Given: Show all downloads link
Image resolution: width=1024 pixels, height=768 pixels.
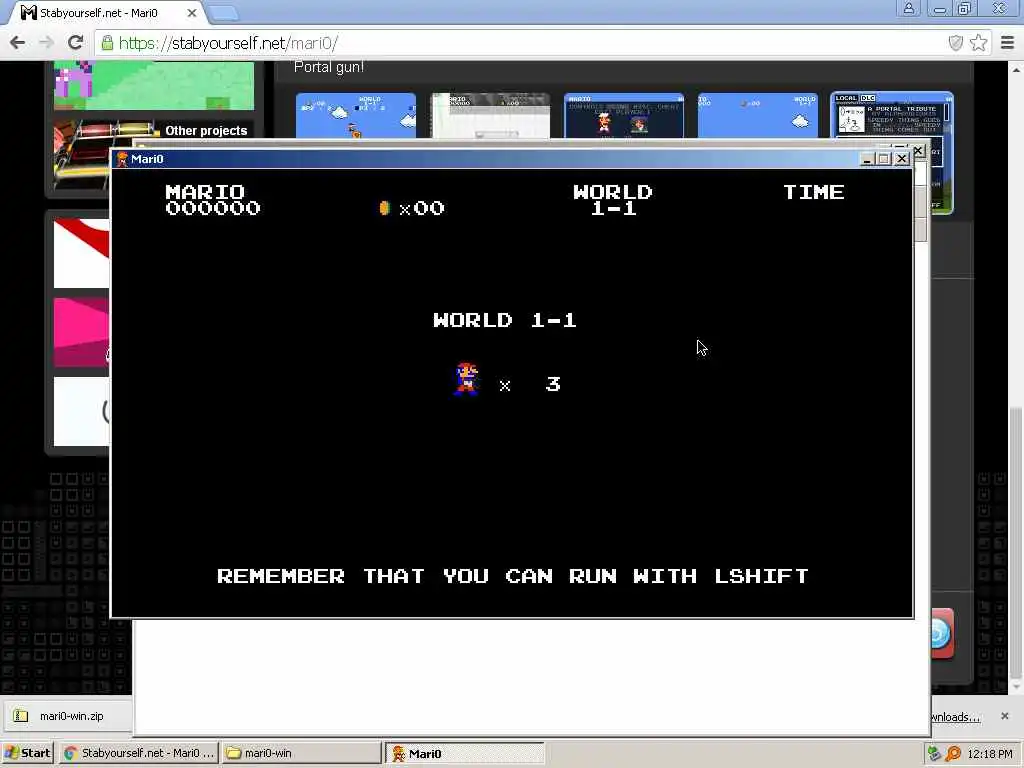Looking at the screenshot, I should point(954,717).
